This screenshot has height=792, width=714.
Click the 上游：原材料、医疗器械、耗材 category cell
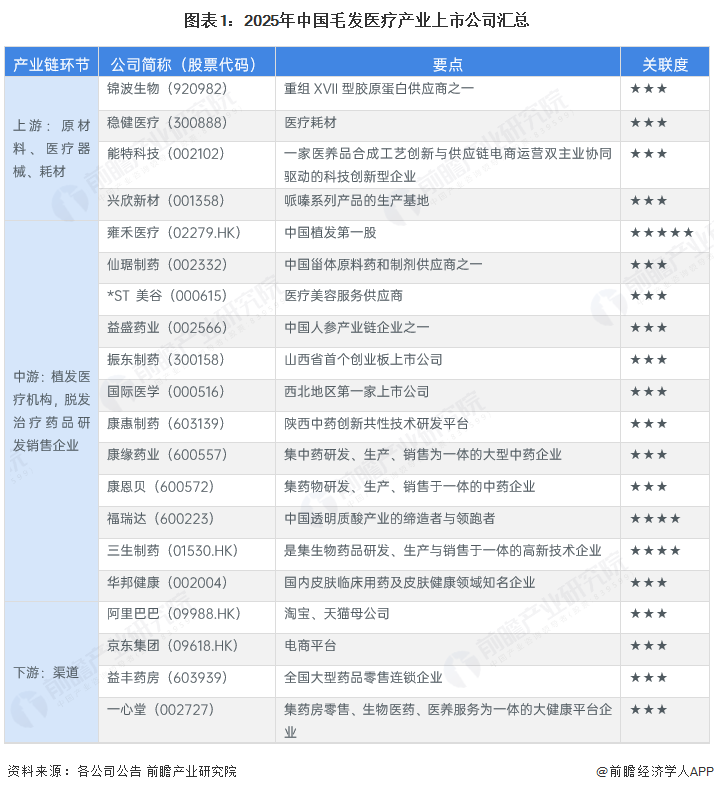[52, 148]
